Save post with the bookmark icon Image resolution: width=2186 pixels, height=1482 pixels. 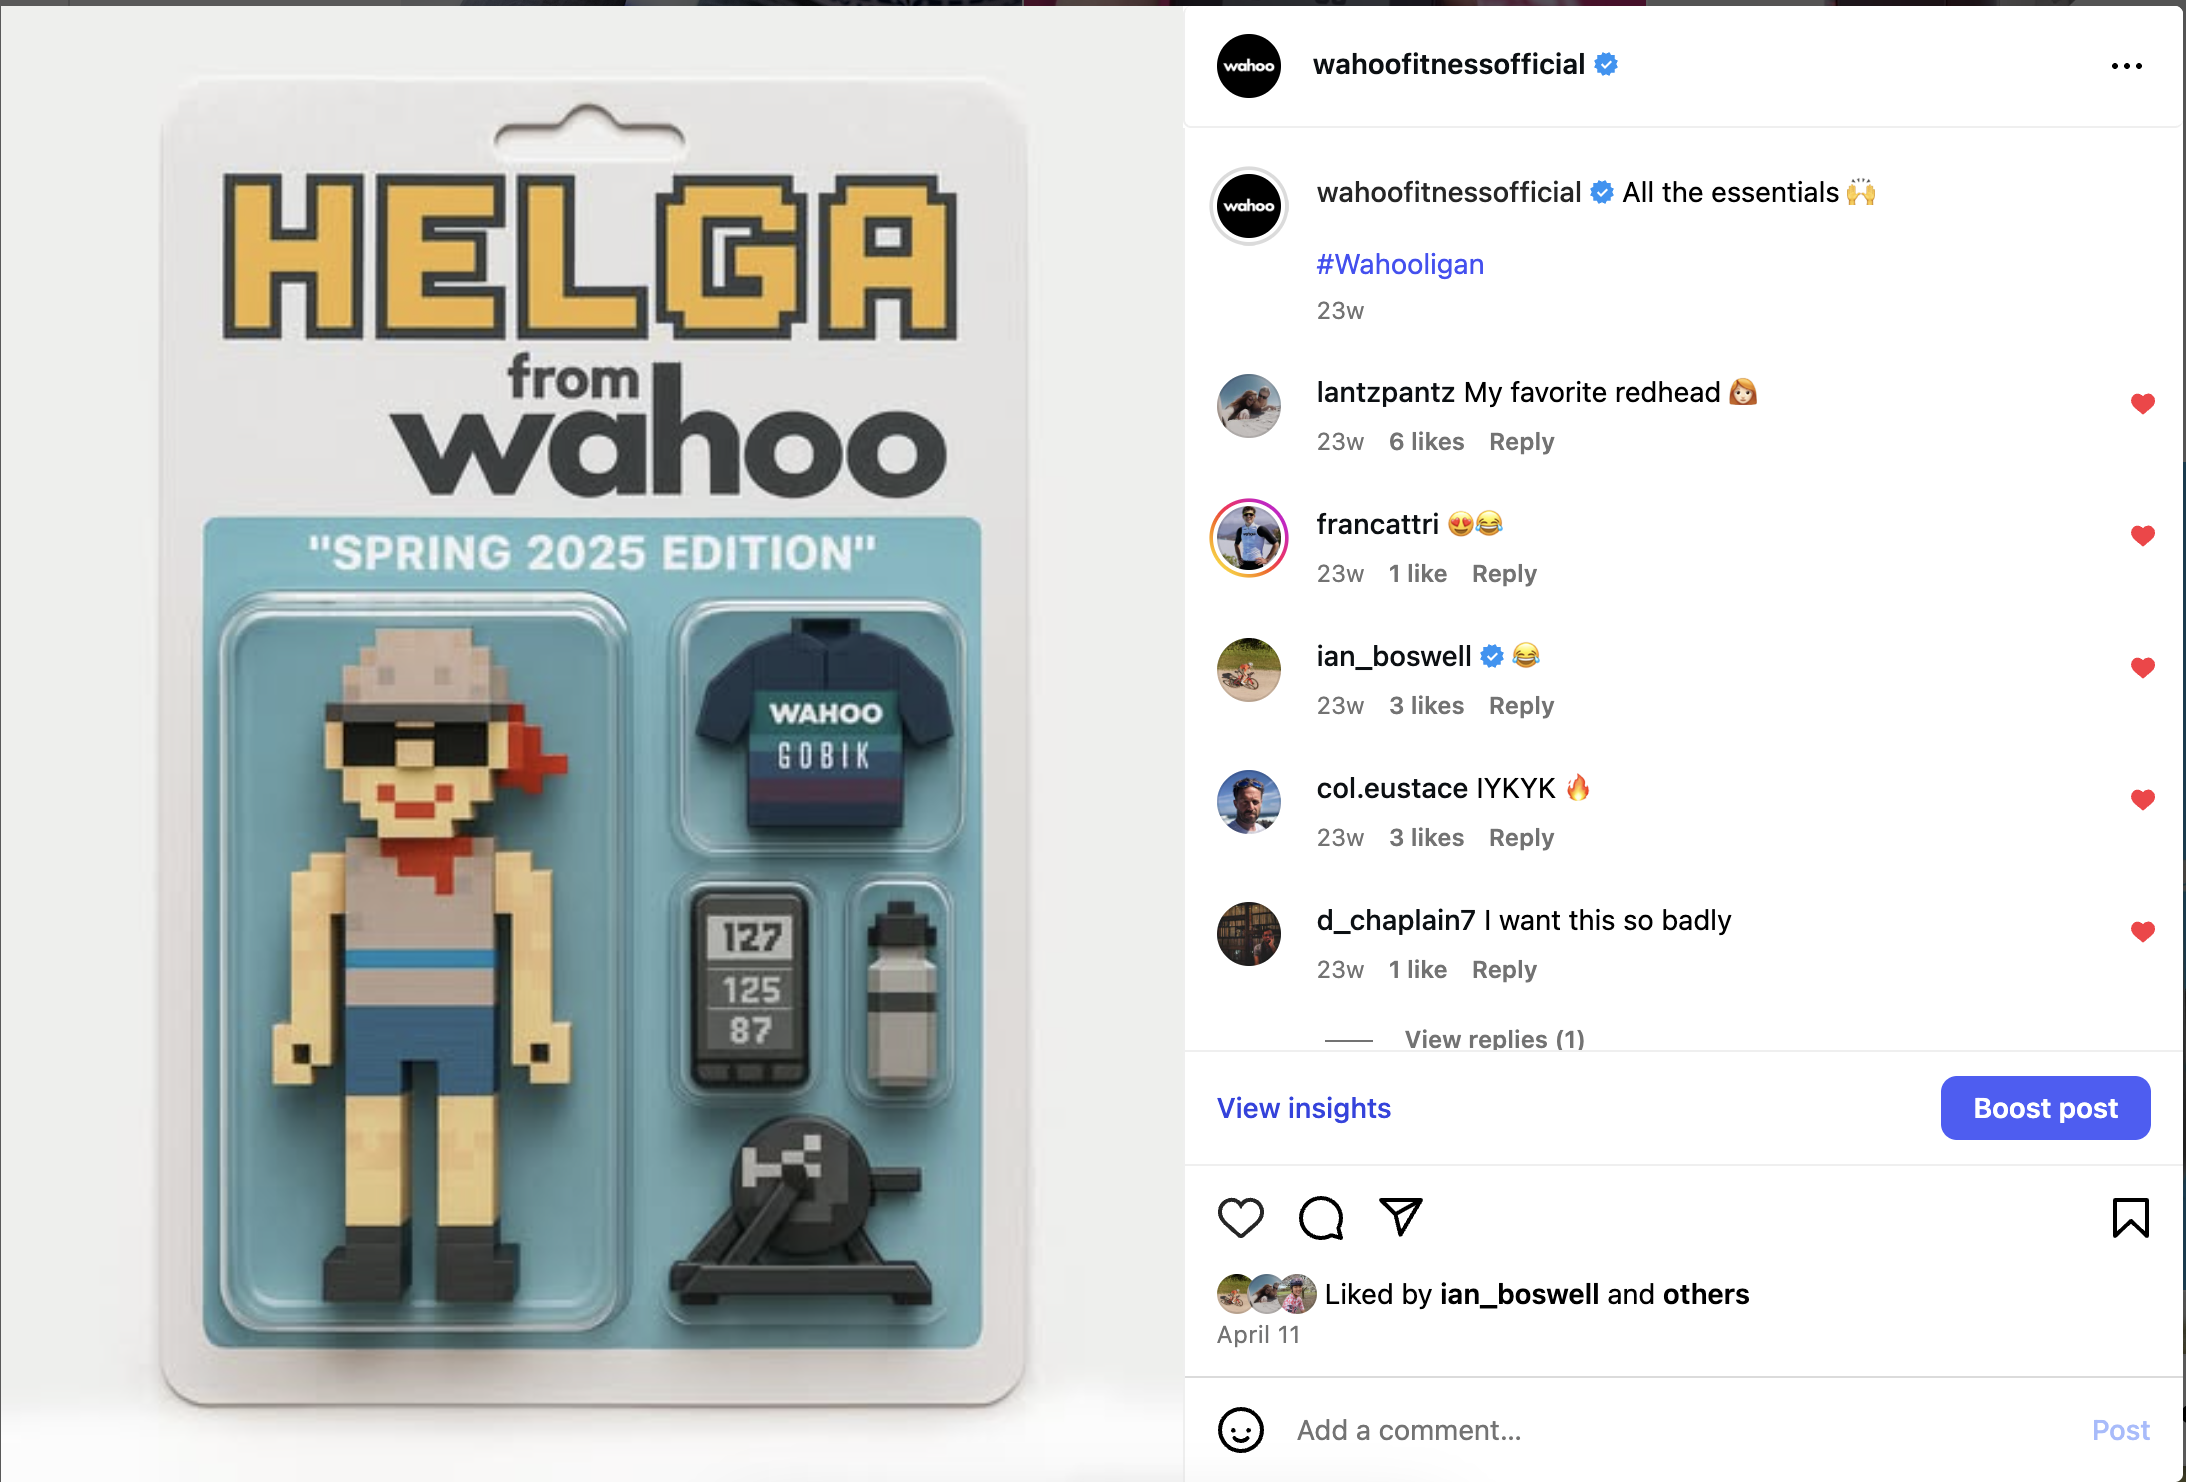2130,1217
